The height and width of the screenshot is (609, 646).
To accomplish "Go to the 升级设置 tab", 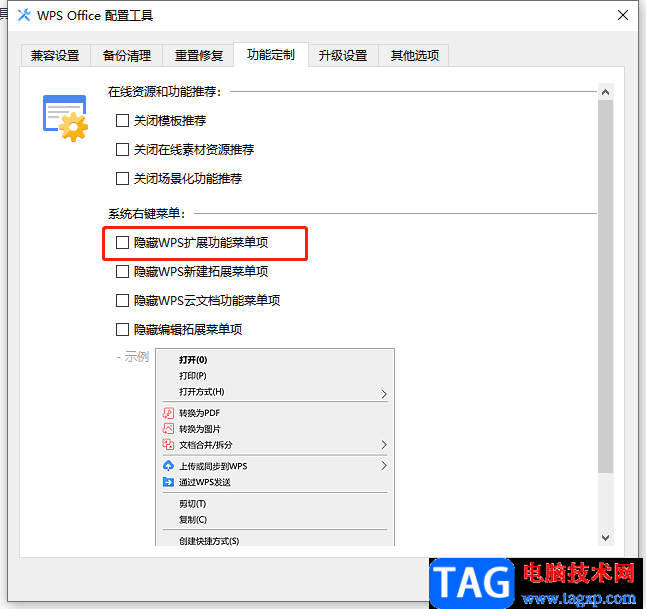I will pyautogui.click(x=343, y=55).
